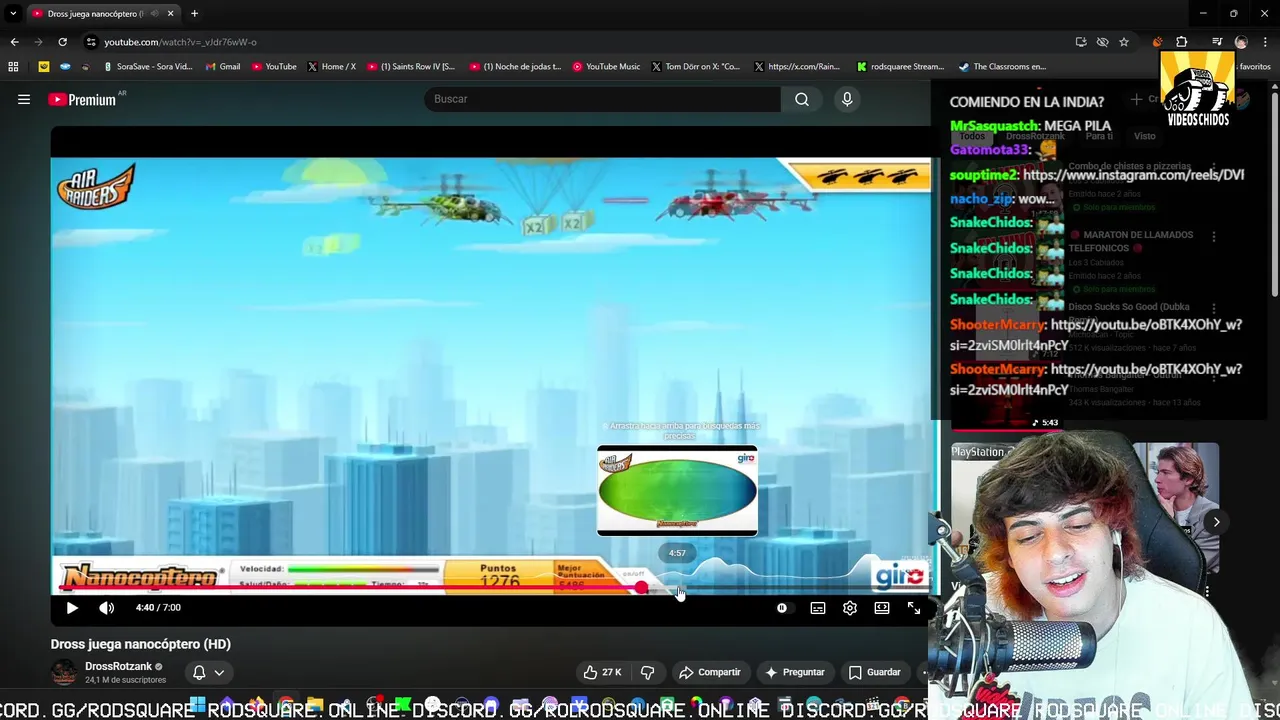Click the install app icon in address bar
Viewport: 1280px width, 720px height.
tap(1081, 42)
